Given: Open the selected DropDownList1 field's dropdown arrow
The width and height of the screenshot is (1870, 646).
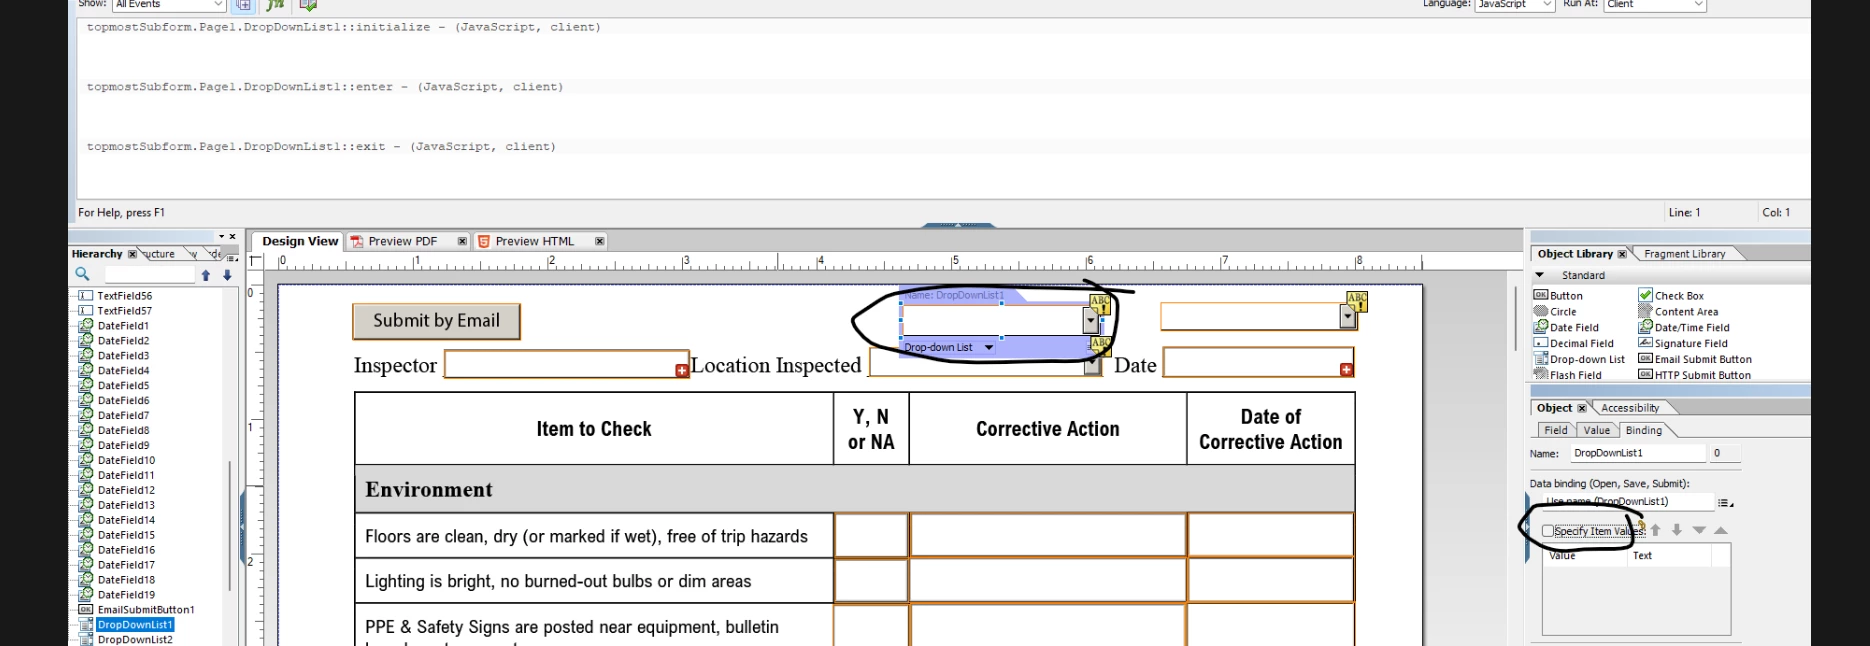Looking at the screenshot, I should [1090, 320].
